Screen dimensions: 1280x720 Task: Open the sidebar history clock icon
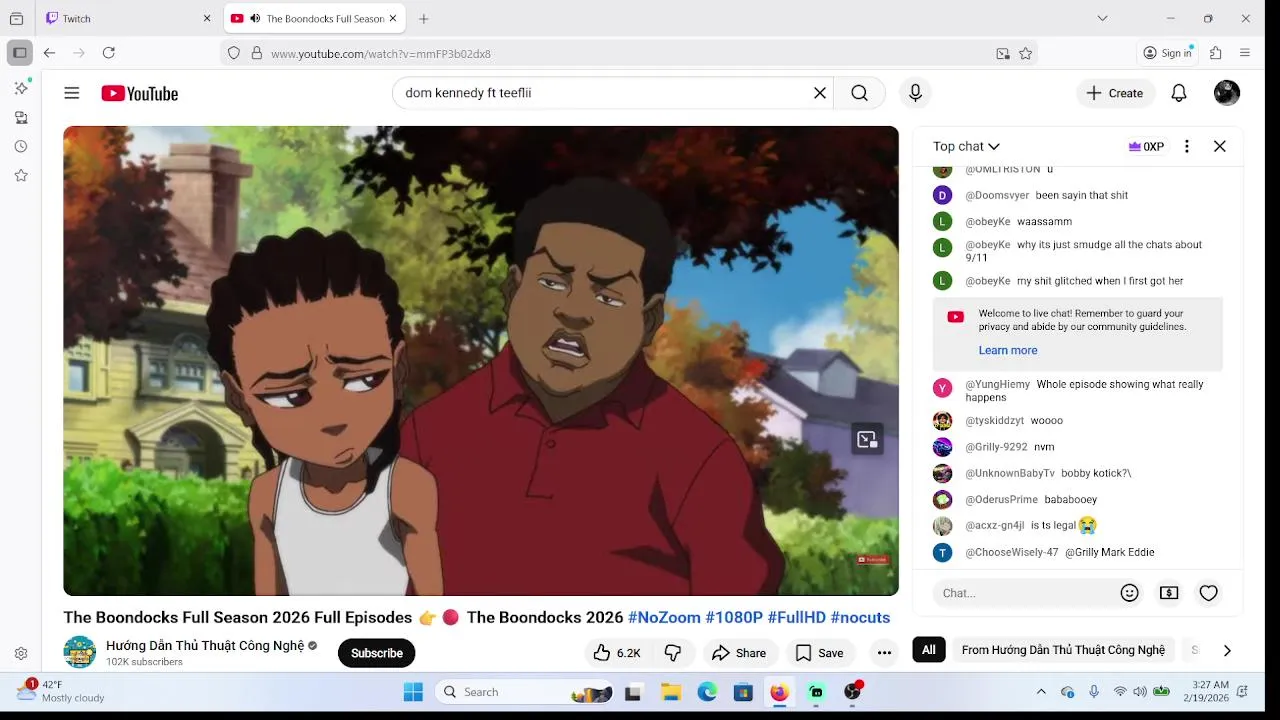point(21,146)
